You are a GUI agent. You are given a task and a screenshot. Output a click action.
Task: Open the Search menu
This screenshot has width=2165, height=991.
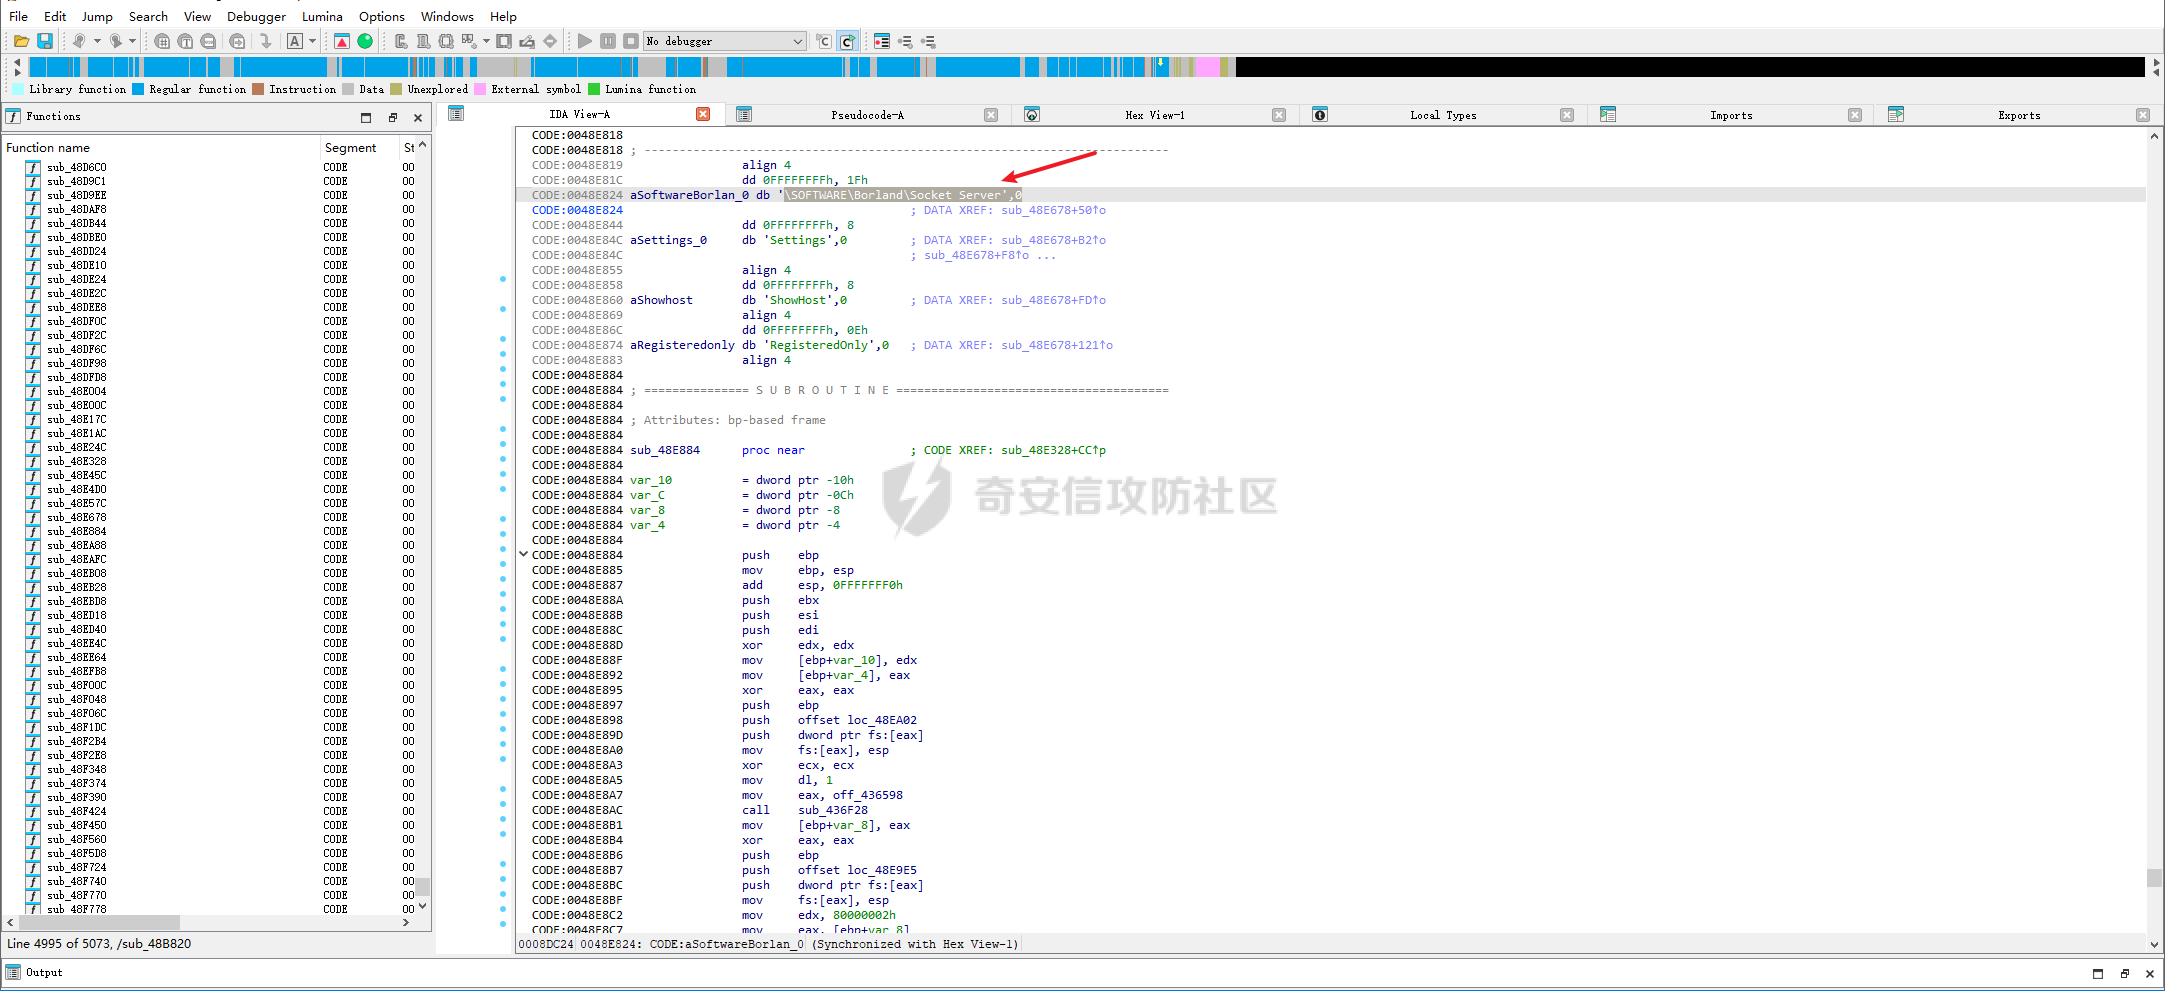(x=148, y=16)
